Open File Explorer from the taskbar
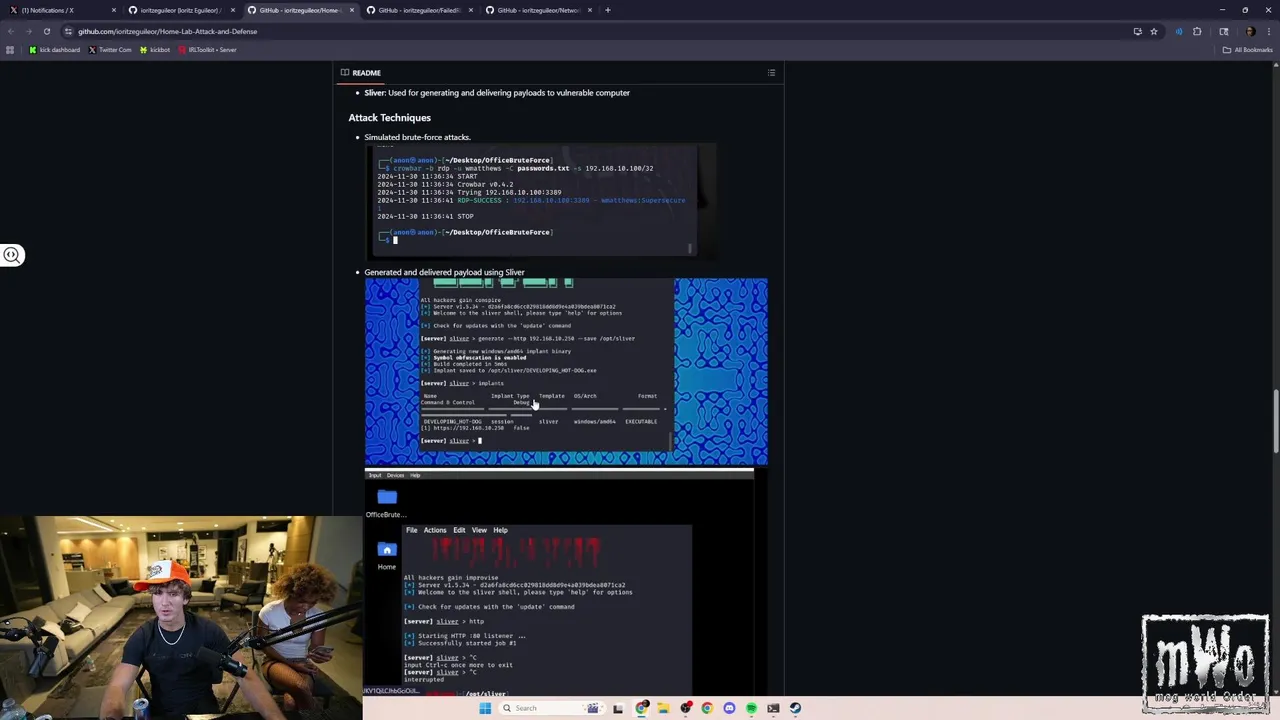This screenshot has height=720, width=1280. coord(662,708)
